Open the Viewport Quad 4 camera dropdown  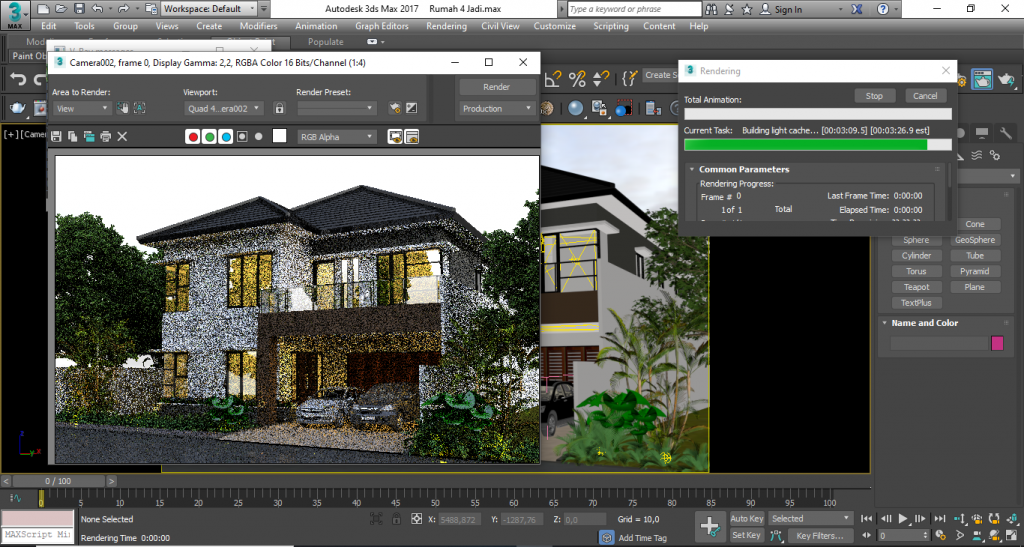point(224,108)
